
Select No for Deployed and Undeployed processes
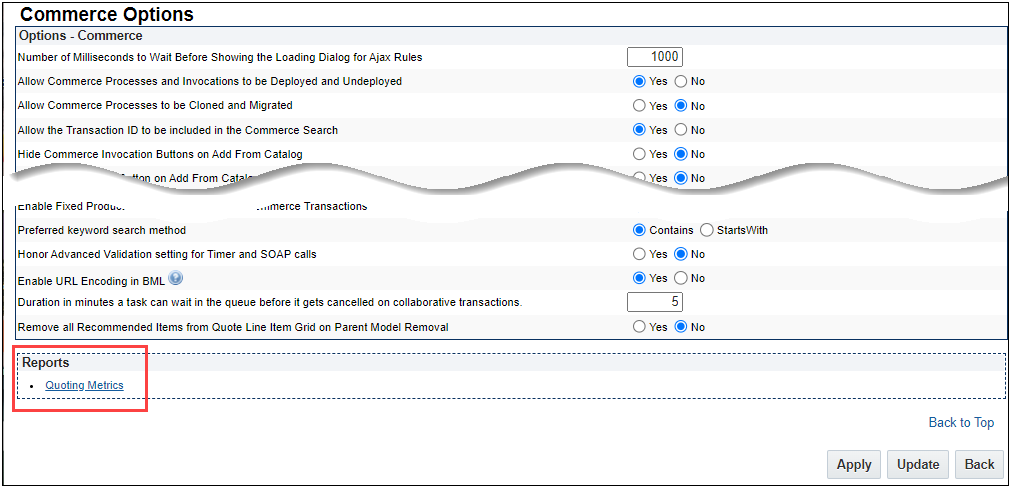point(680,82)
